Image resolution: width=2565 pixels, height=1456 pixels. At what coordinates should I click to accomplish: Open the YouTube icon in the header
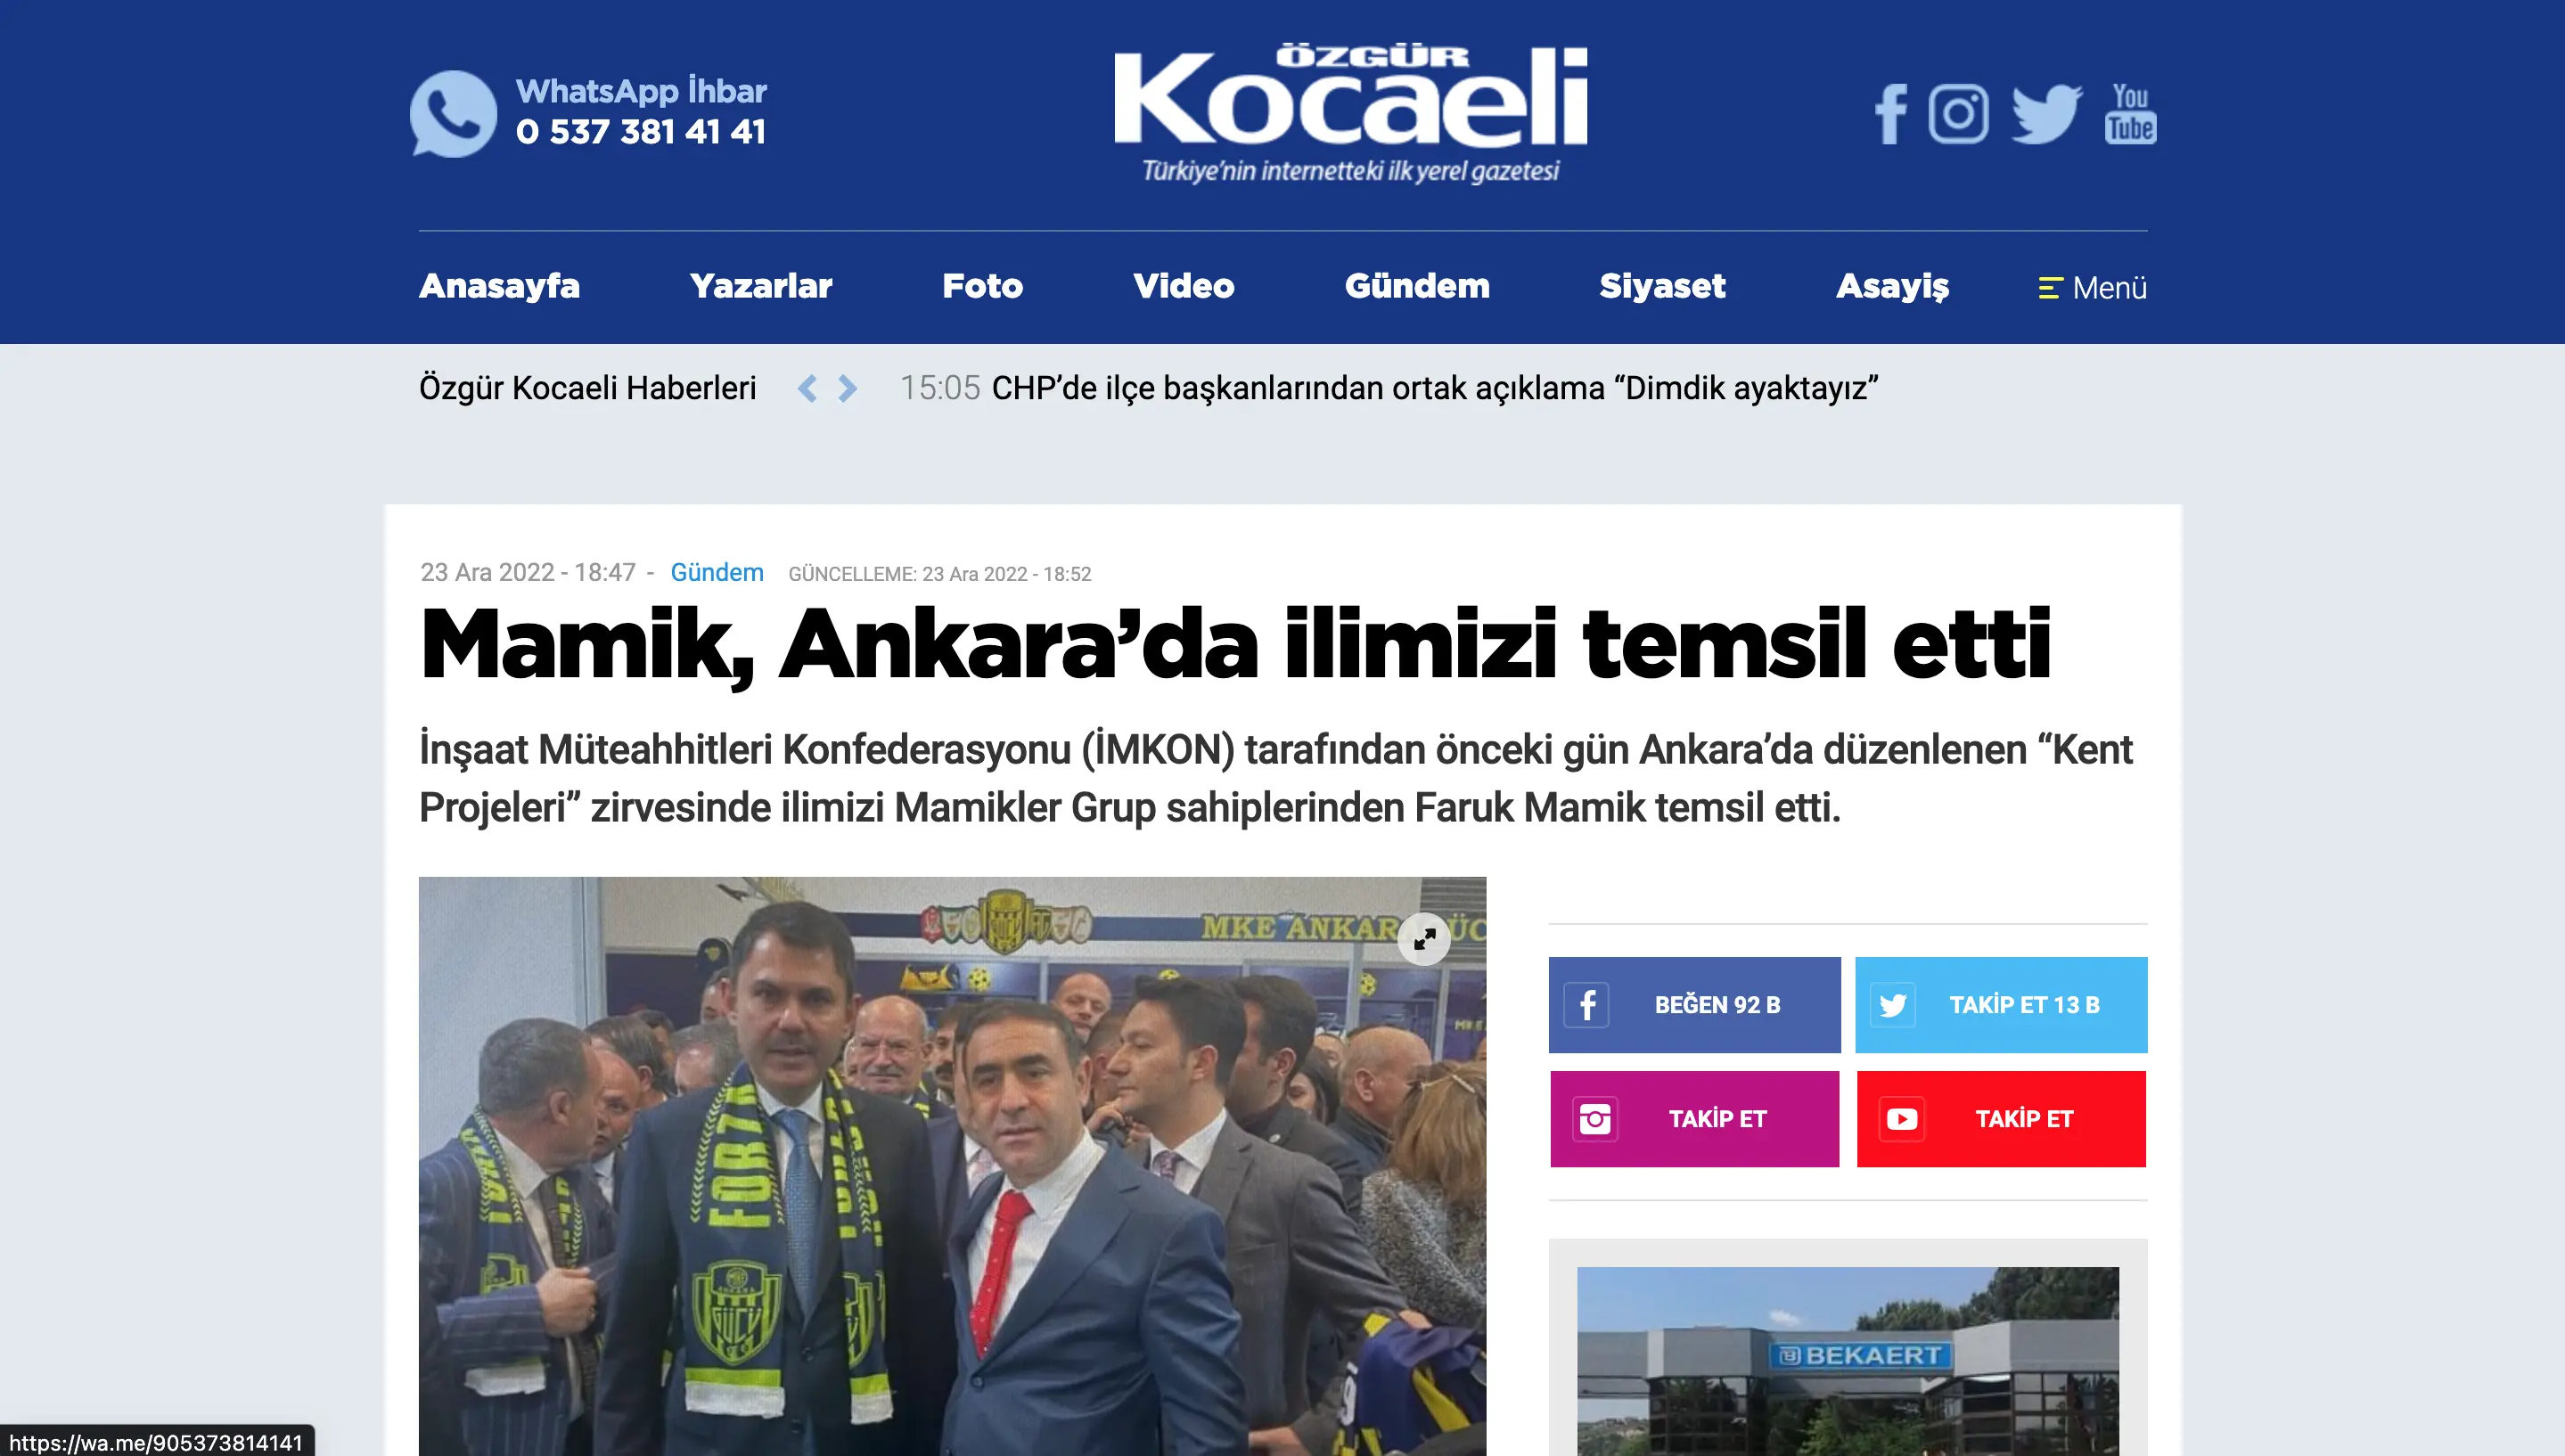[x=2130, y=114]
